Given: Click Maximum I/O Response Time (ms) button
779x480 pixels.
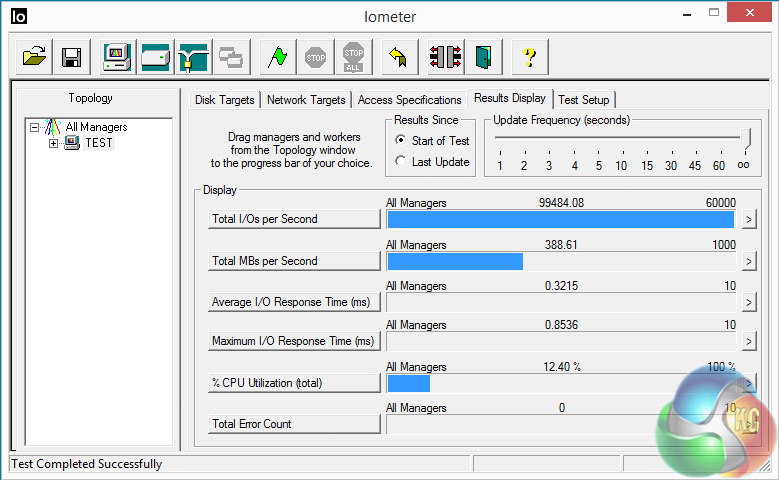Looking at the screenshot, I should pyautogui.click(x=294, y=341).
